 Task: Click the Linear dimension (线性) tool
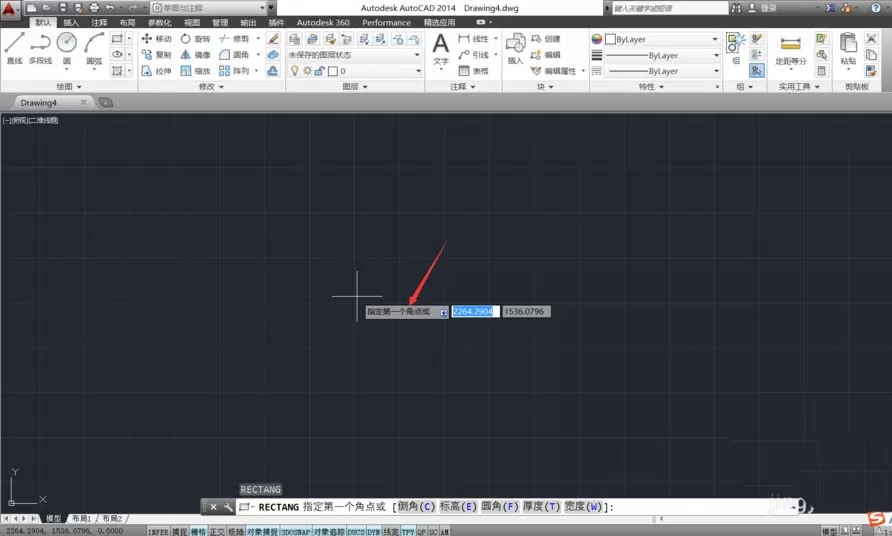(473, 39)
